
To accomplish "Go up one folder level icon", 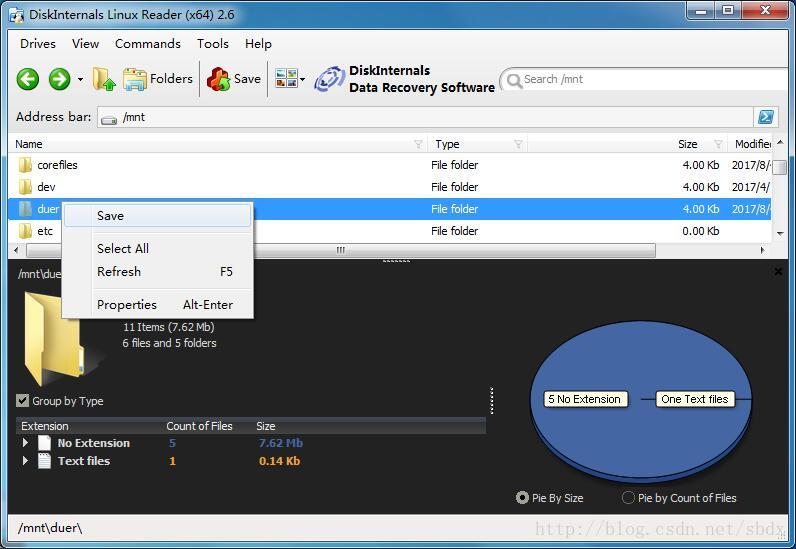I will click(104, 79).
